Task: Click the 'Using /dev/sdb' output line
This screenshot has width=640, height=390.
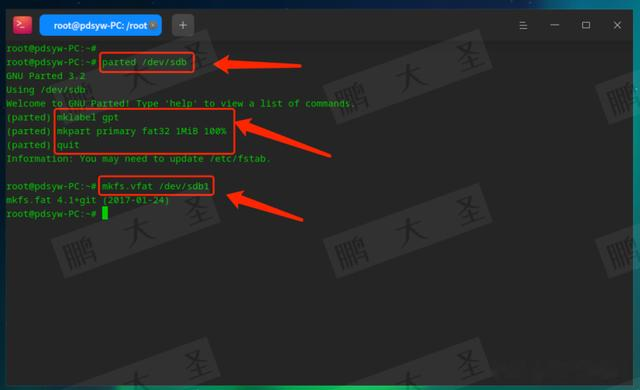Action: (46, 90)
